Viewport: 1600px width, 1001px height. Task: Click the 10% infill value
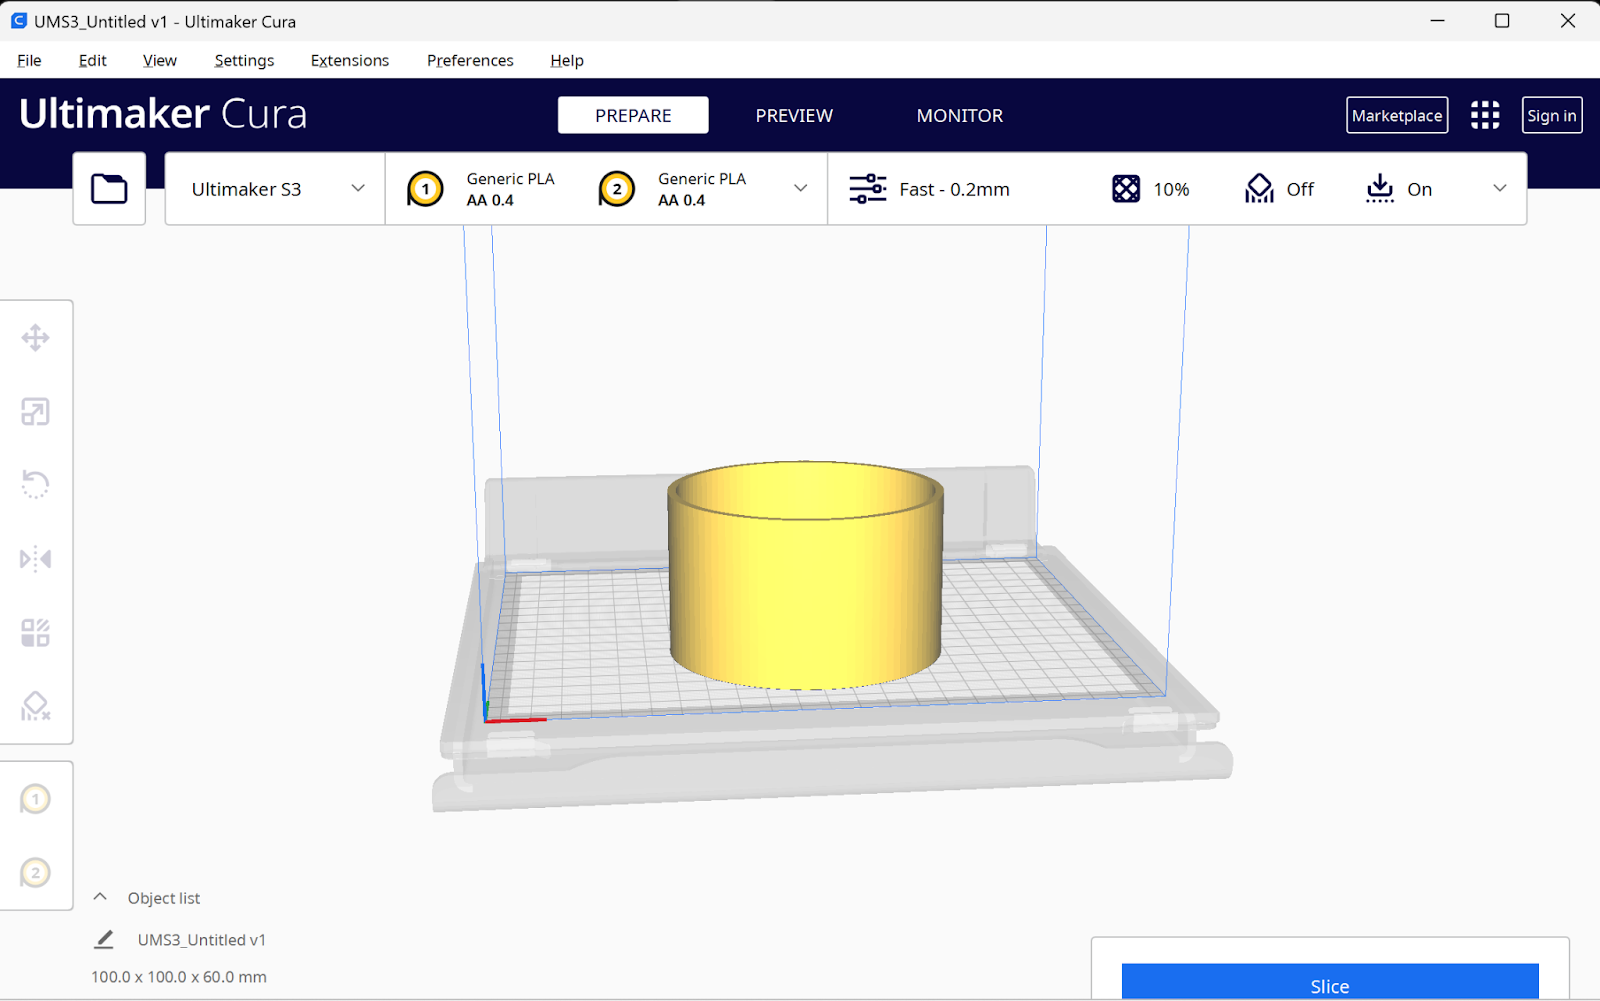click(x=1171, y=189)
